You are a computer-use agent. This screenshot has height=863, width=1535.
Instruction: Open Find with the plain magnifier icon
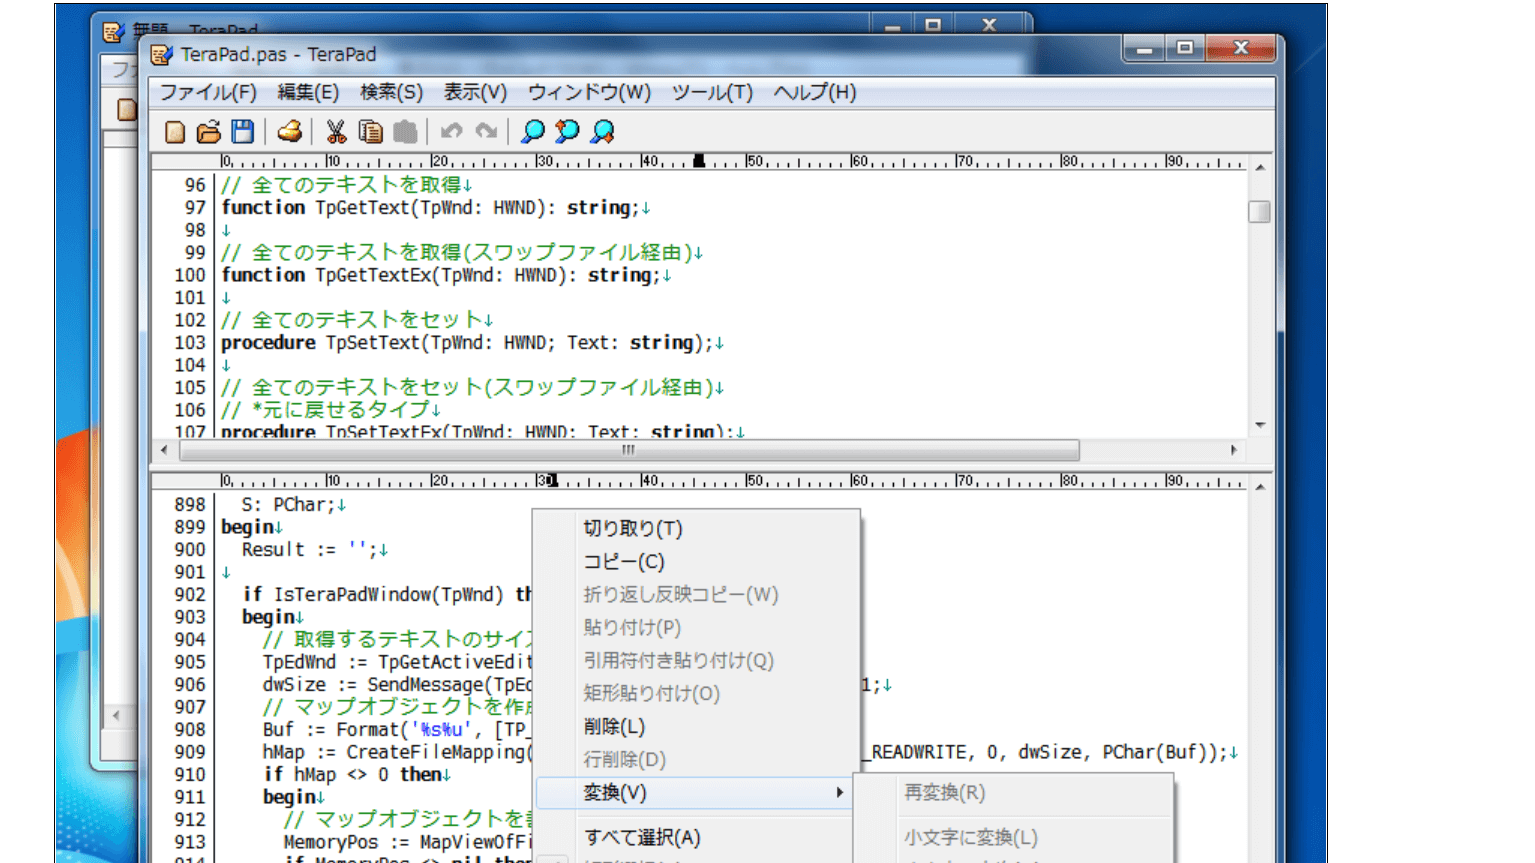pyautogui.click(x=533, y=132)
